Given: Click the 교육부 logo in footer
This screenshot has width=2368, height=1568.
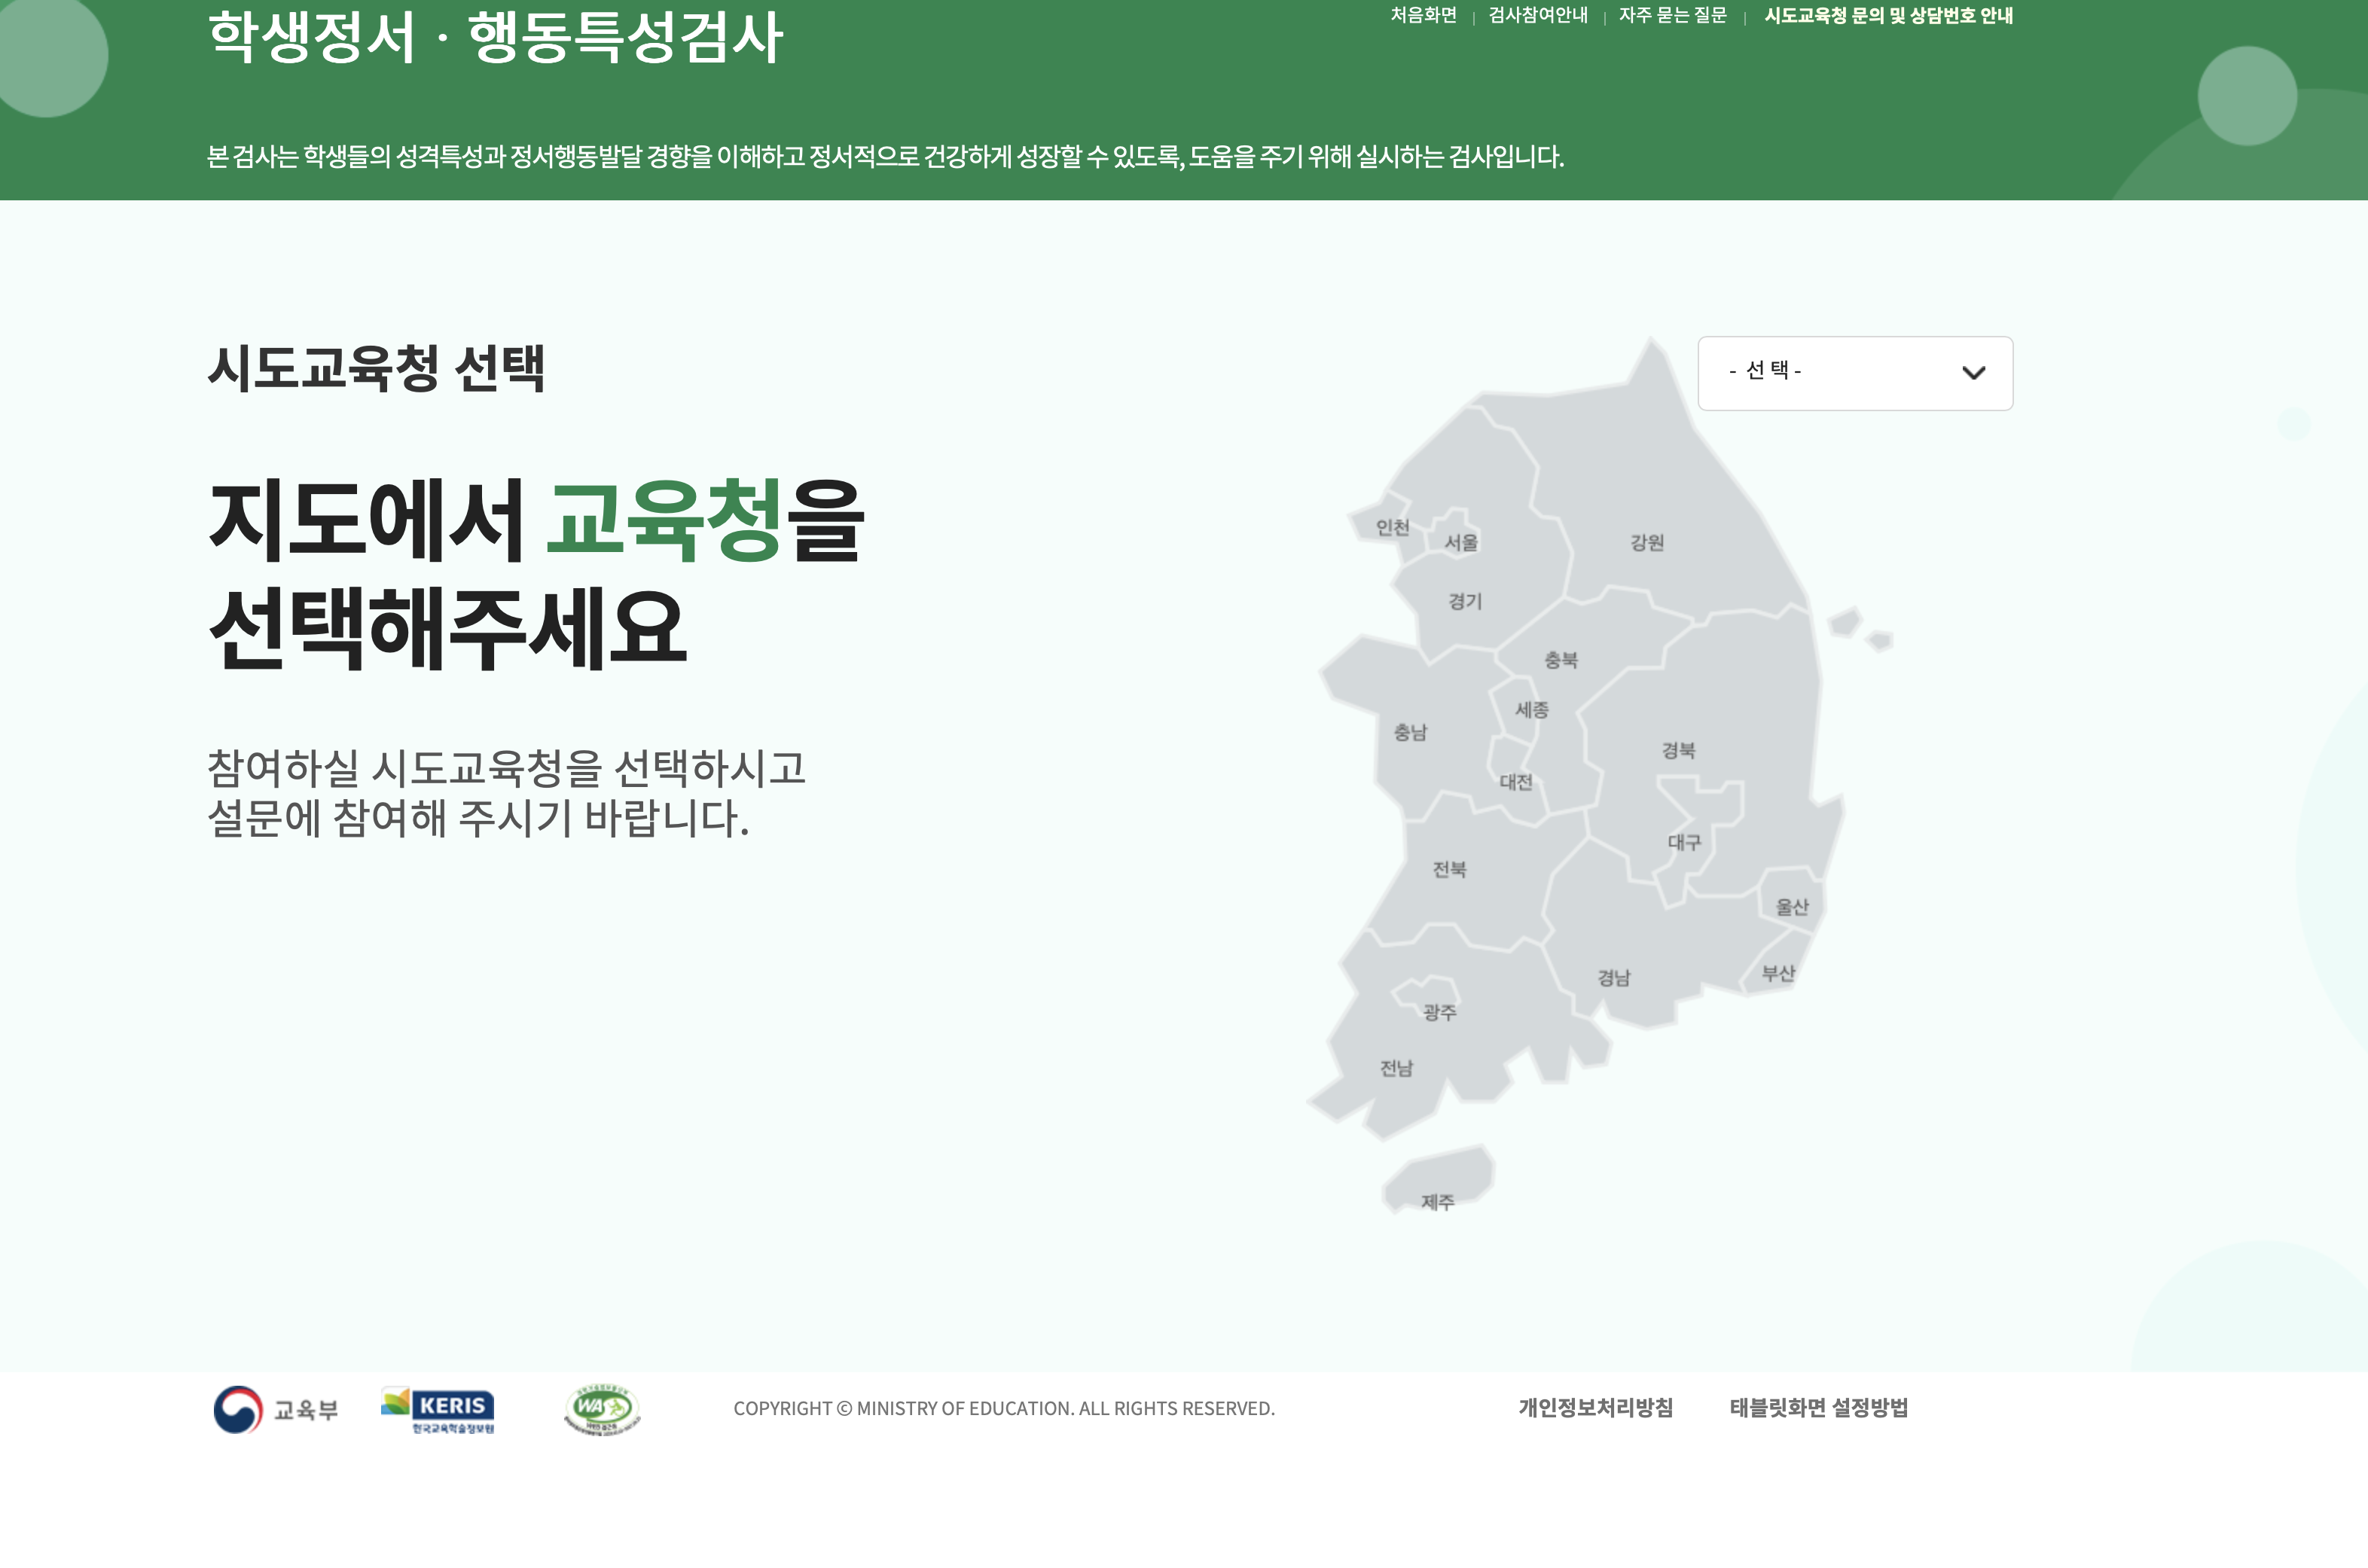Looking at the screenshot, I should point(276,1409).
